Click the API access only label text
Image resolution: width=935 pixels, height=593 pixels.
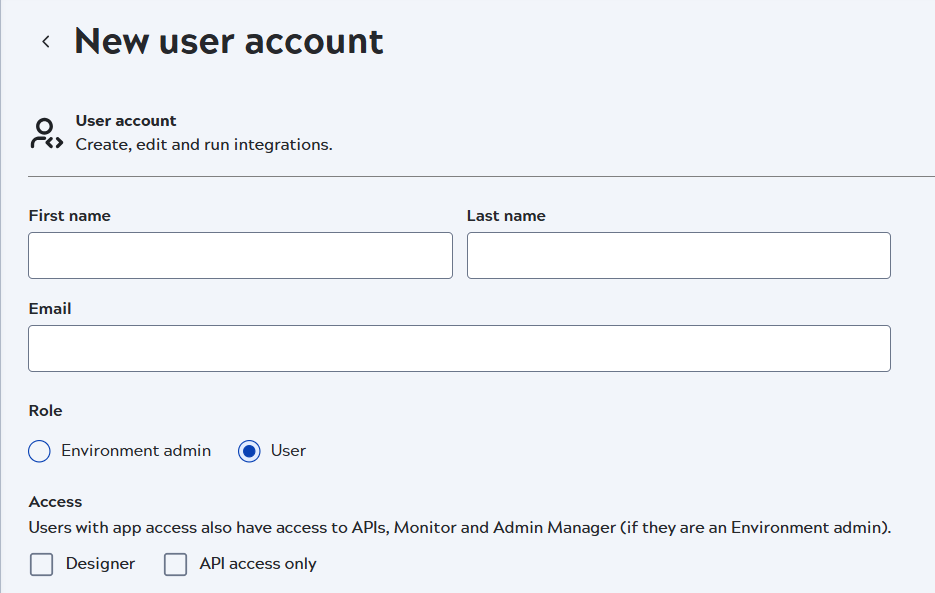[x=256, y=564]
